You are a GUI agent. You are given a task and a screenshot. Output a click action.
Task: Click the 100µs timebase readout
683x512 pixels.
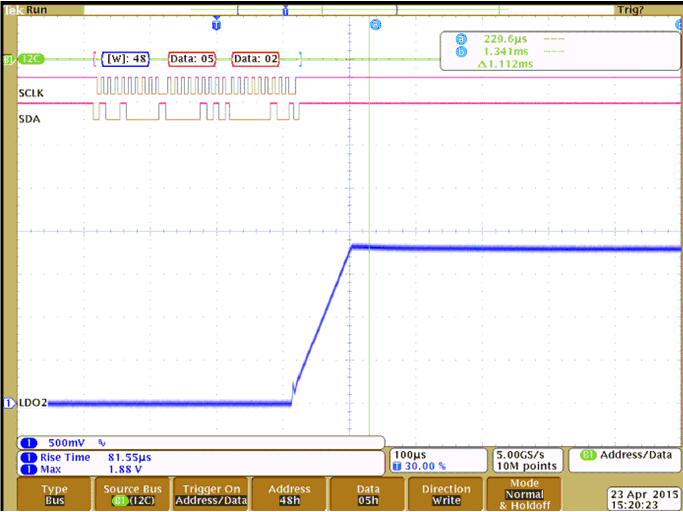409,455
